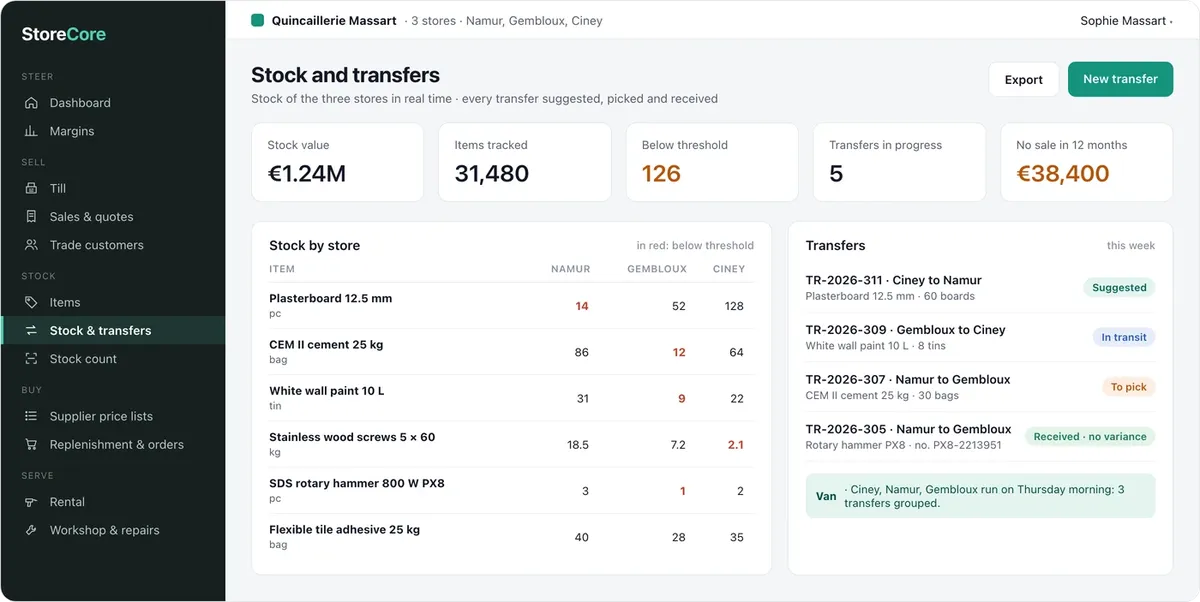
Task: Click the Workshop & repairs wrench icon
Action: click(31, 530)
